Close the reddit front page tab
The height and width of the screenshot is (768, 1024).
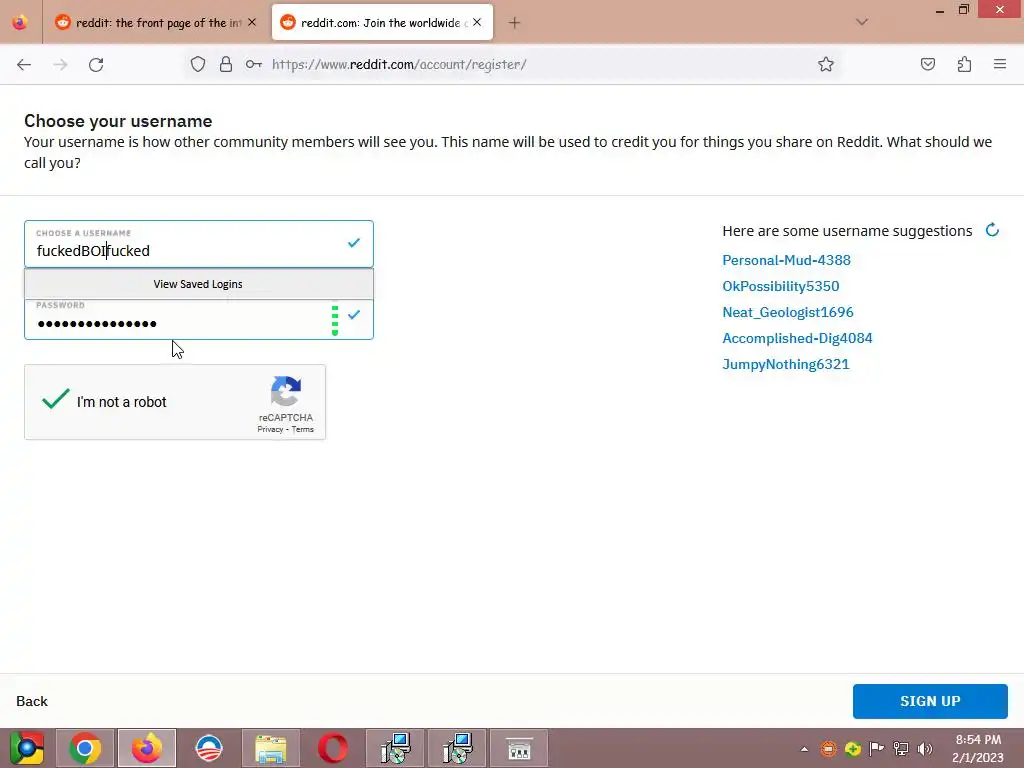tap(252, 22)
